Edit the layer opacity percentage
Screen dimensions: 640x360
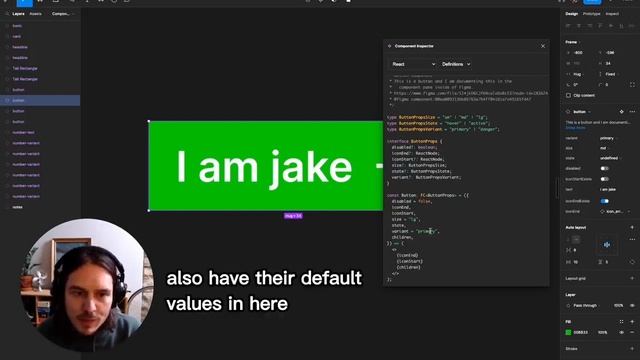point(618,306)
